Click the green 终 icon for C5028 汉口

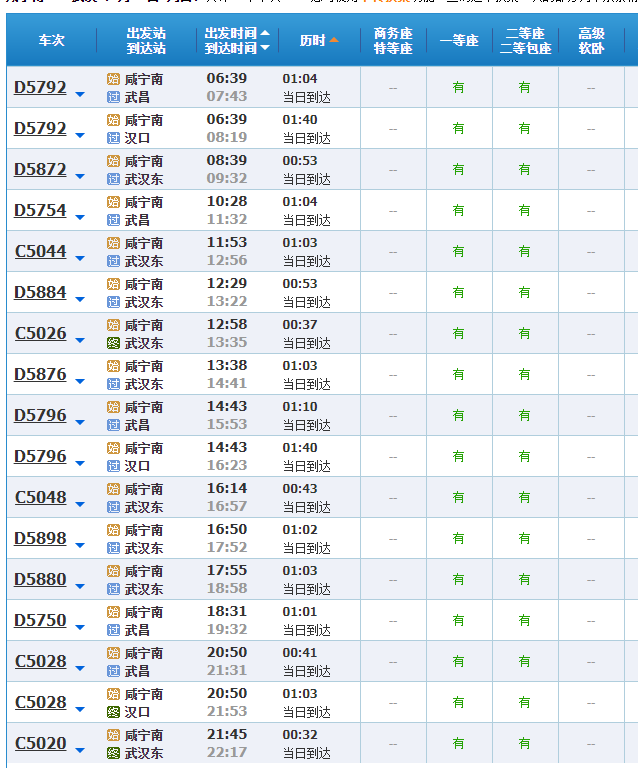click(x=114, y=712)
